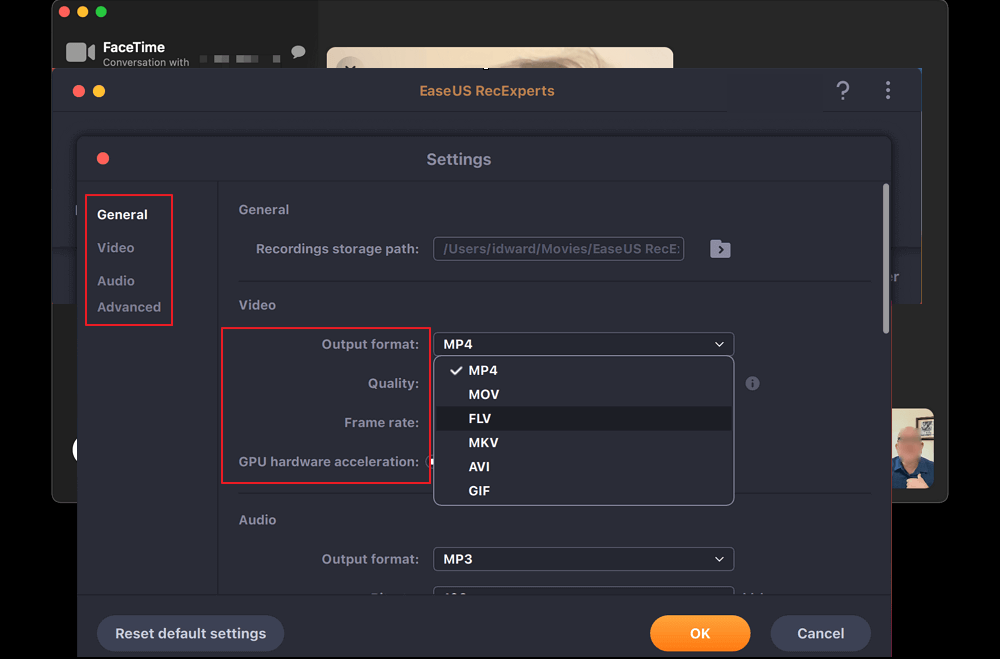Viewport: 1000px width, 659px height.
Task: Confirm settings with the OK button
Action: click(x=700, y=633)
